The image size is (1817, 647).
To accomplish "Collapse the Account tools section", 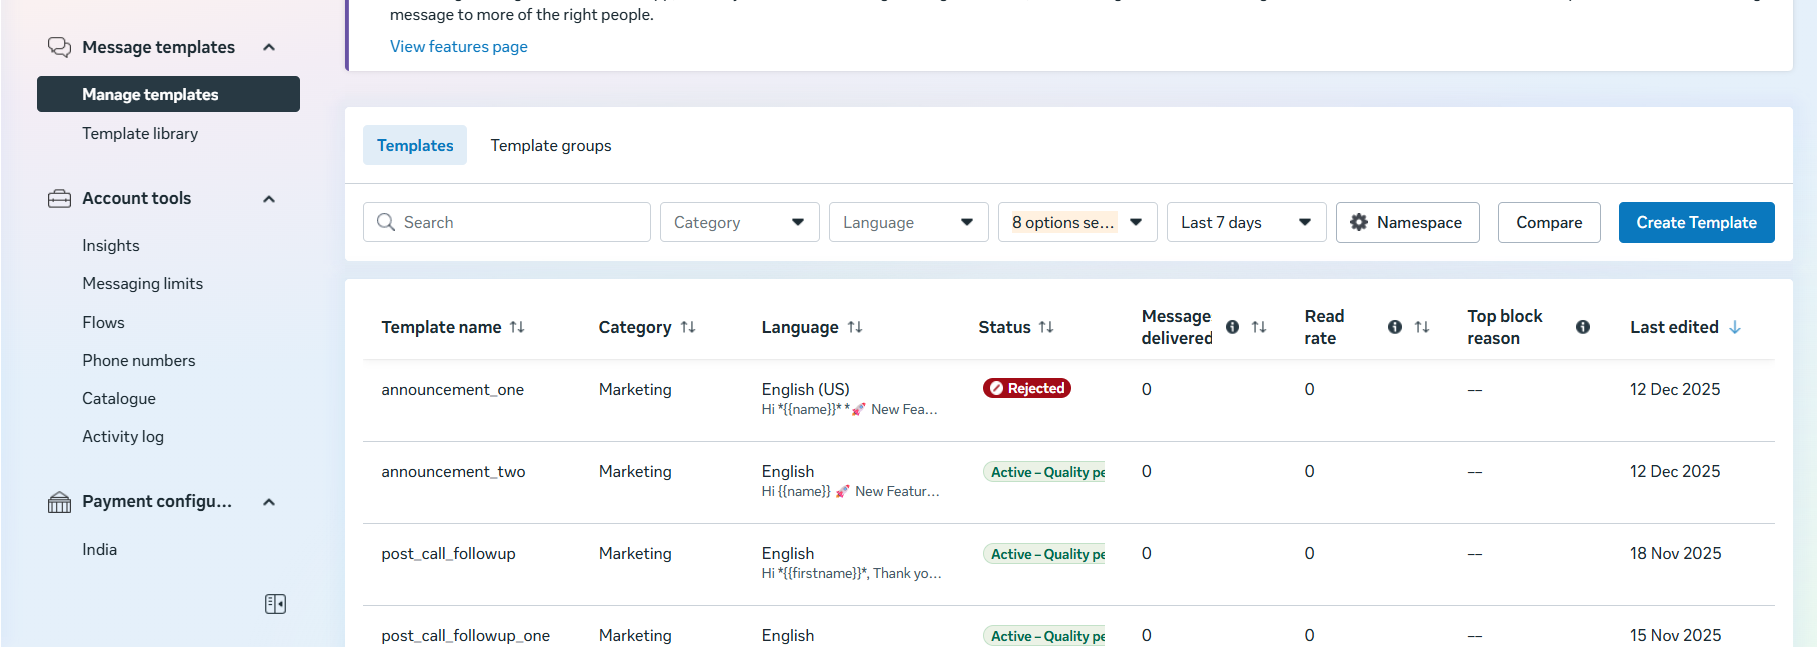I will [269, 199].
